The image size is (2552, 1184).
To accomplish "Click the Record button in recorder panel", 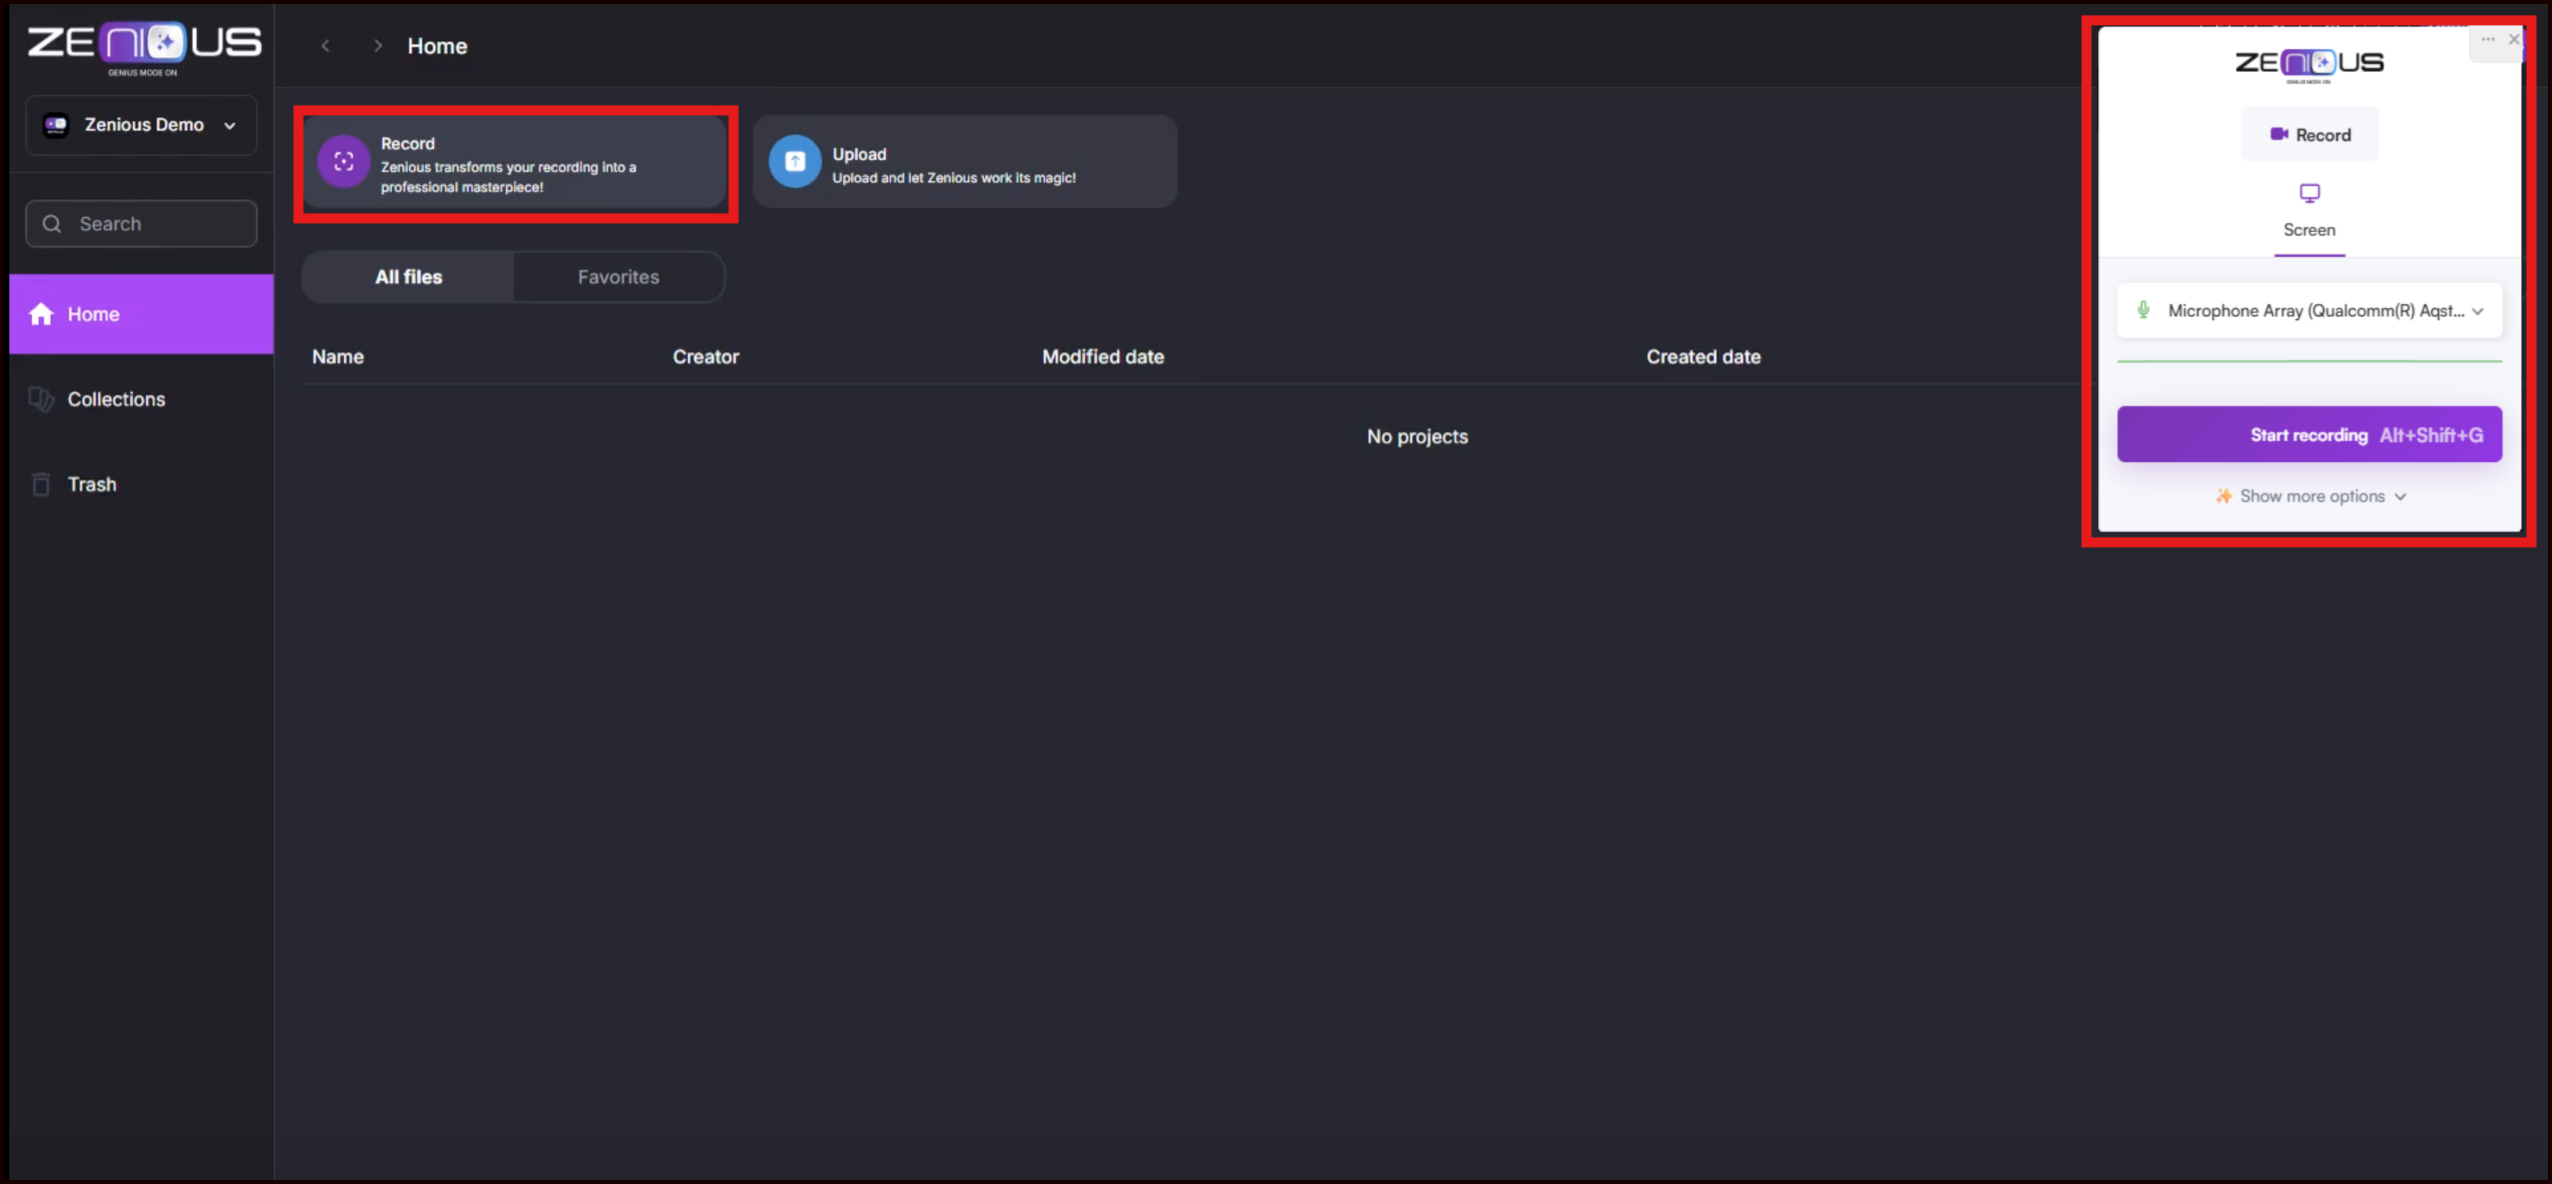I will pyautogui.click(x=2309, y=135).
